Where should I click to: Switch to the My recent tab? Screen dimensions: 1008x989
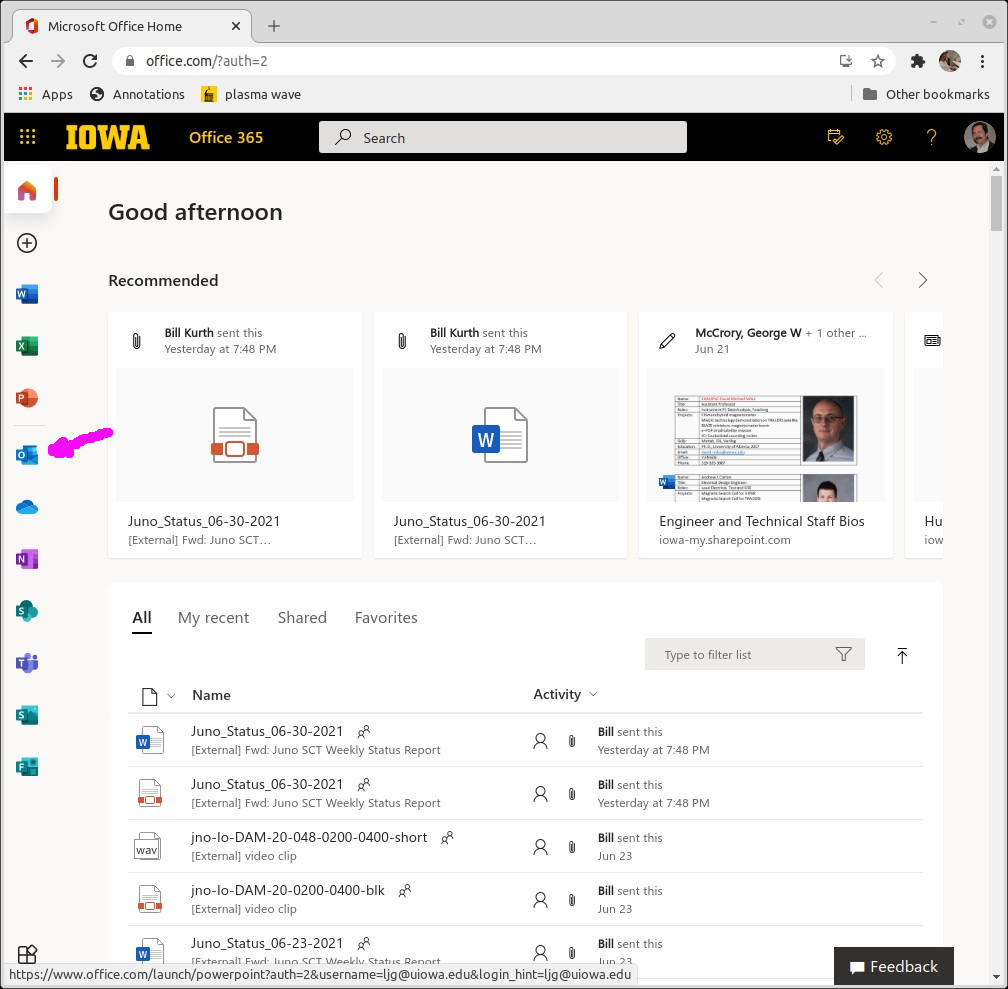213,618
